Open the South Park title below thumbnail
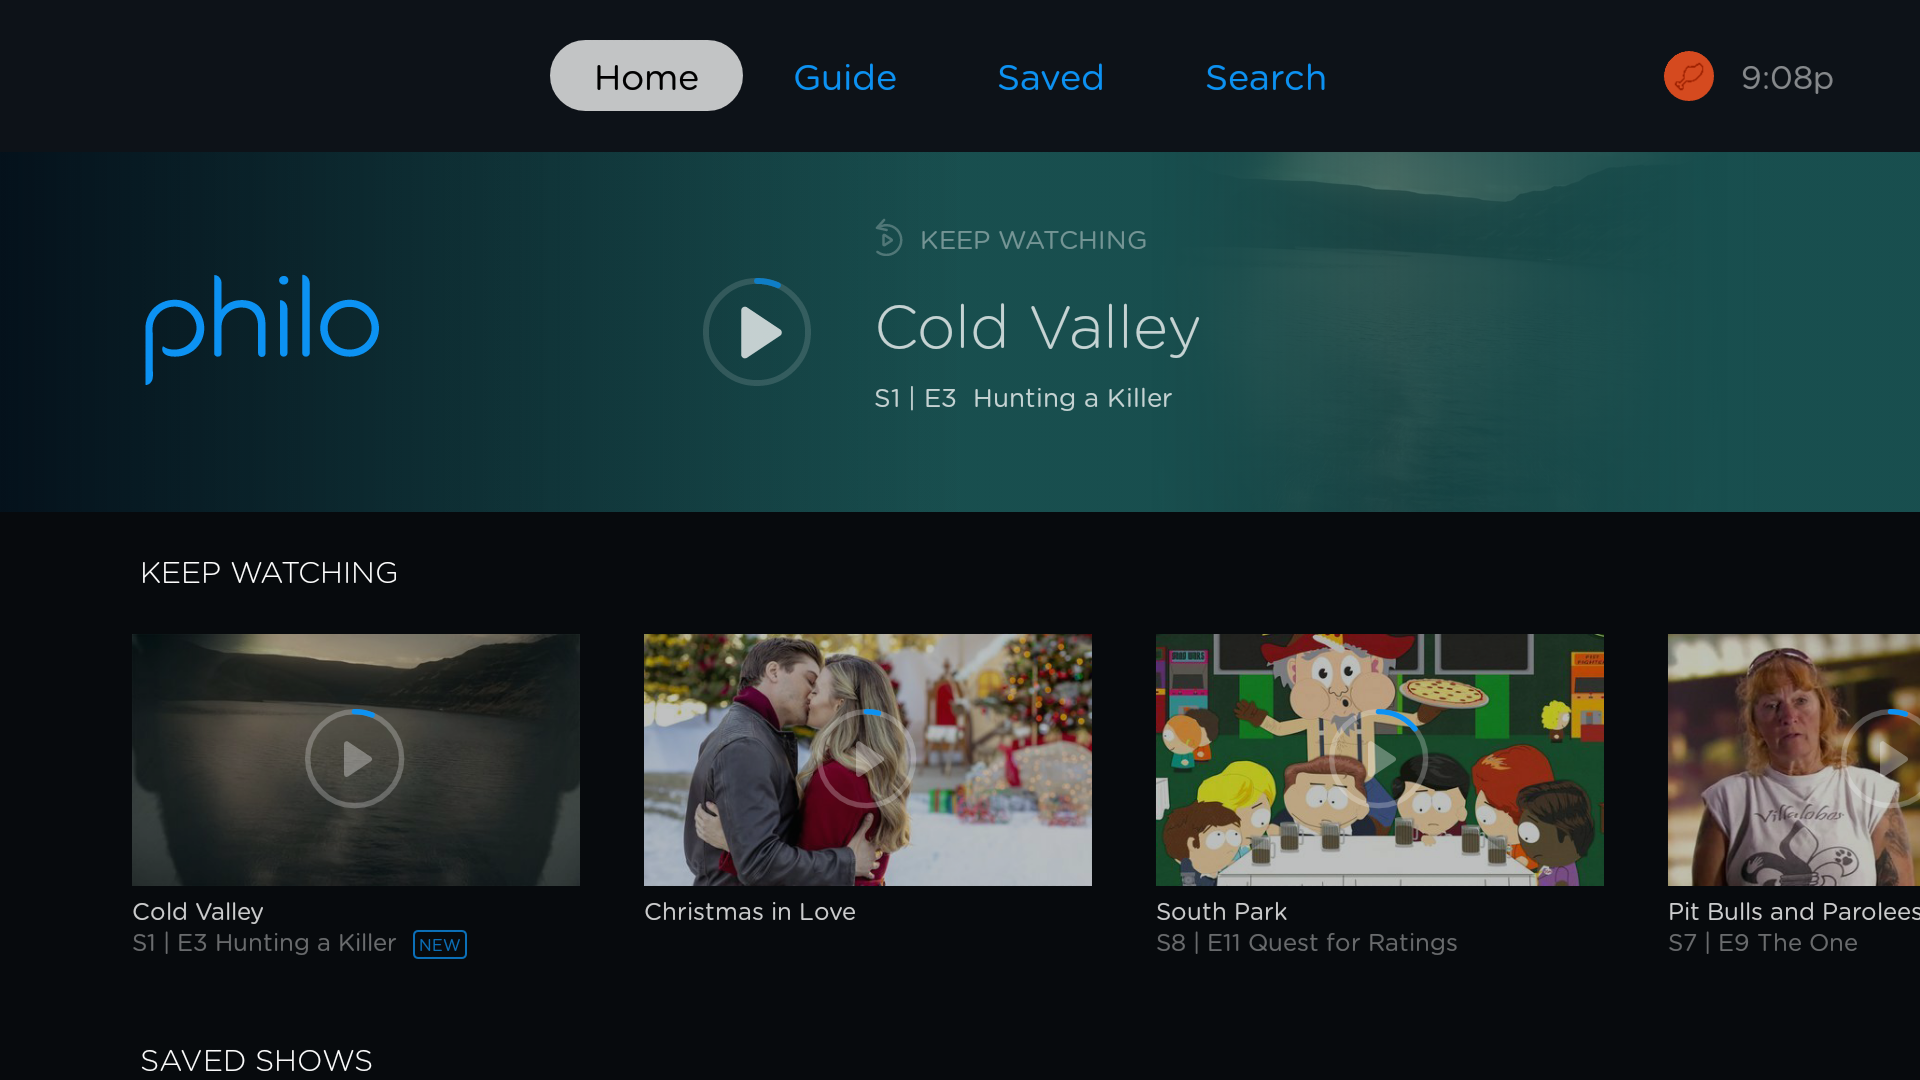The height and width of the screenshot is (1080, 1920). coord(1221,912)
